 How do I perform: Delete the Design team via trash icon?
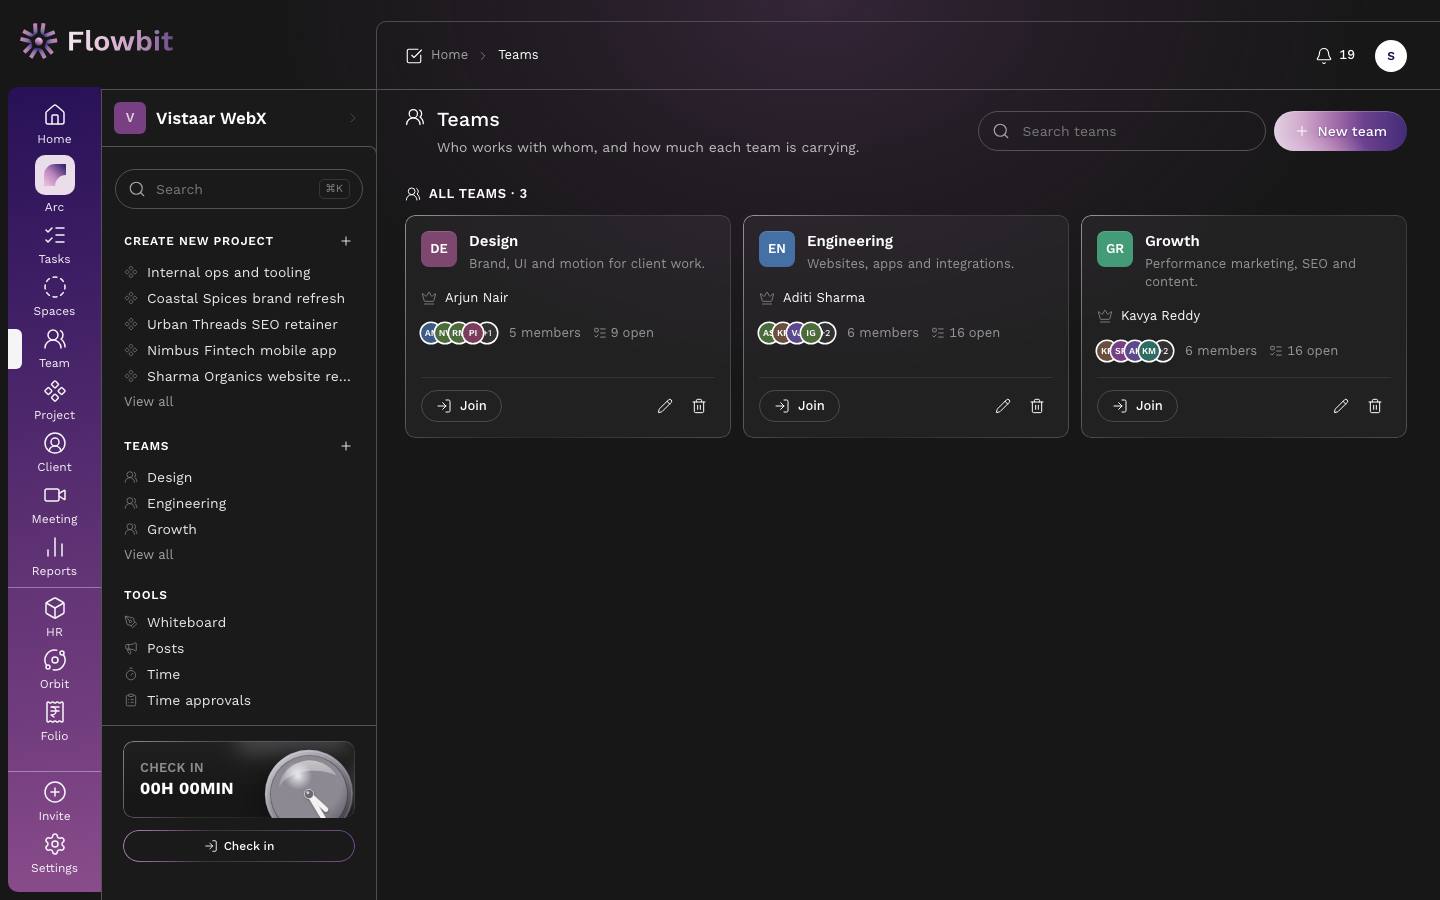coord(699,406)
